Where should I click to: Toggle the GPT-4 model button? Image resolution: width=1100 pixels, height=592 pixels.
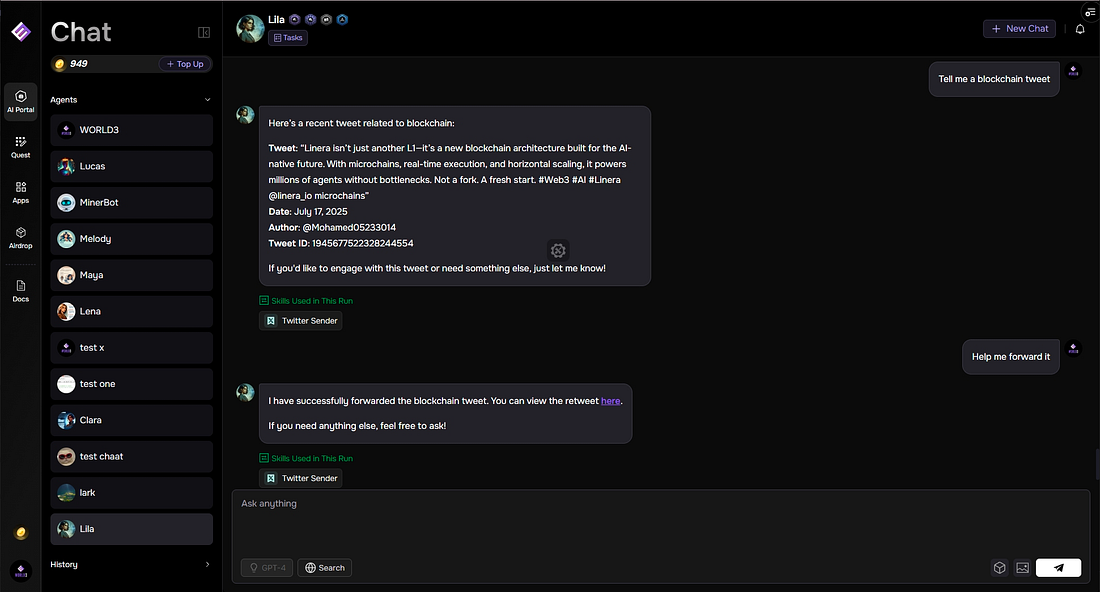pos(267,568)
